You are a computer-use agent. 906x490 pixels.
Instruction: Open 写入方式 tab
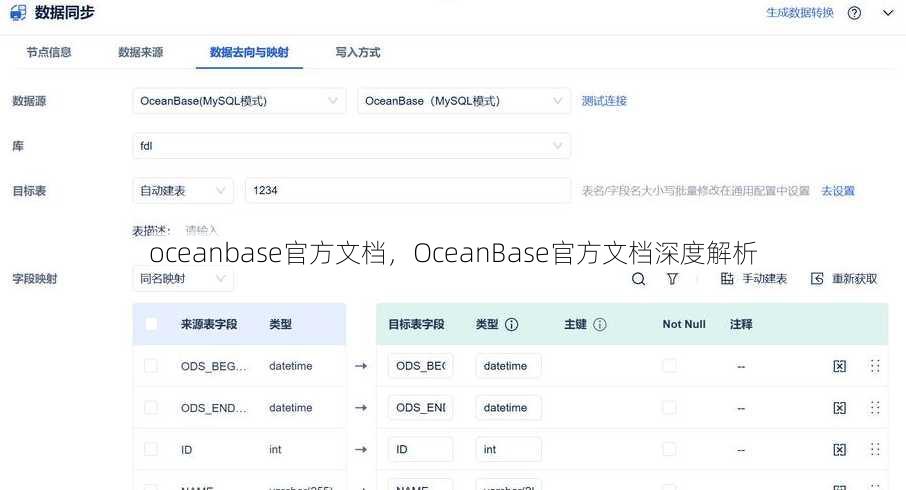pyautogui.click(x=358, y=52)
